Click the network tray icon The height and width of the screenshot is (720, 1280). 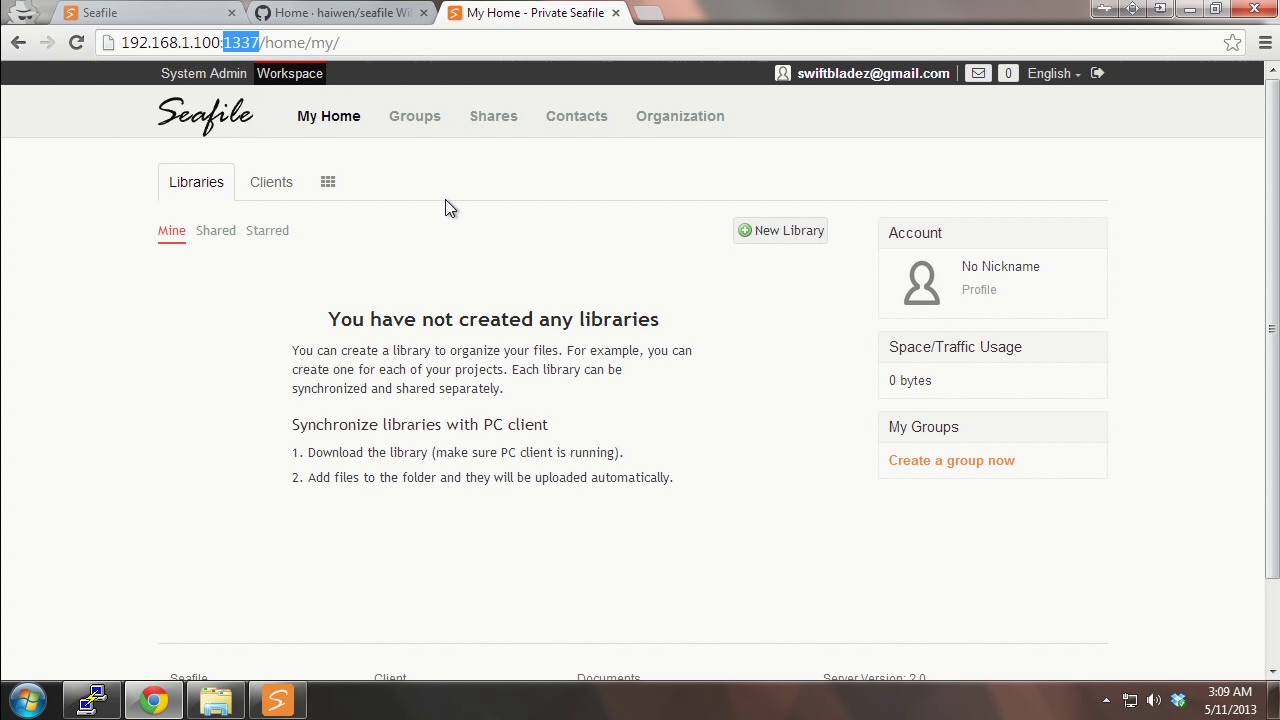click(x=1130, y=700)
